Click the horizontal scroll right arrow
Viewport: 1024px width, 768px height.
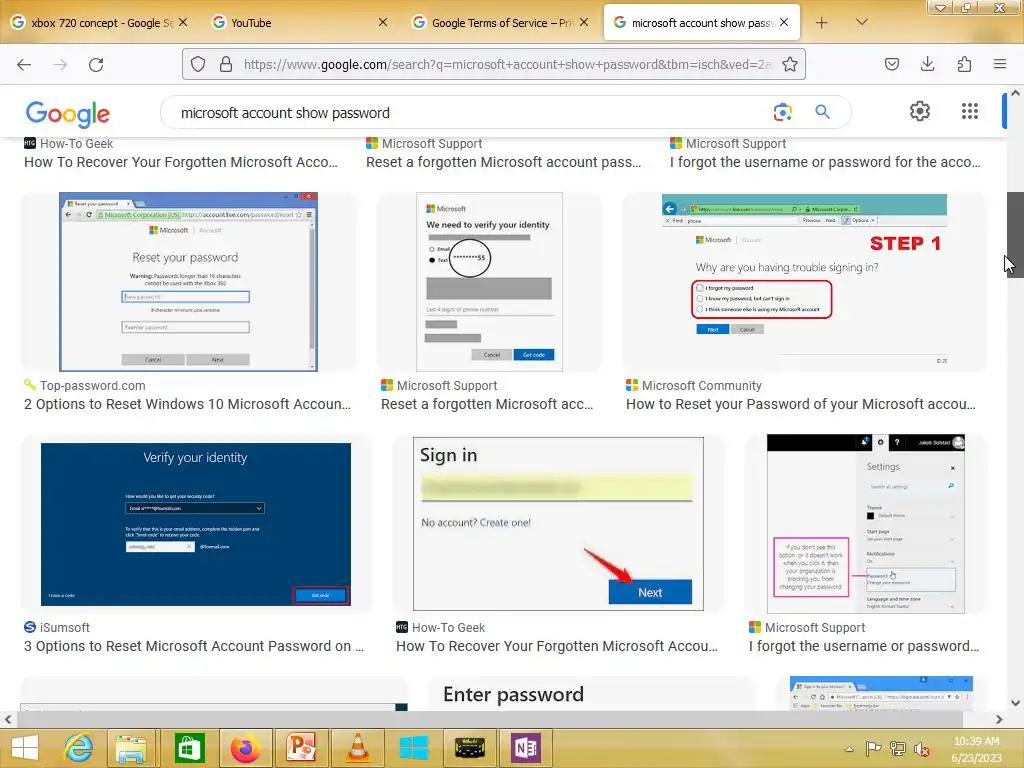click(999, 719)
